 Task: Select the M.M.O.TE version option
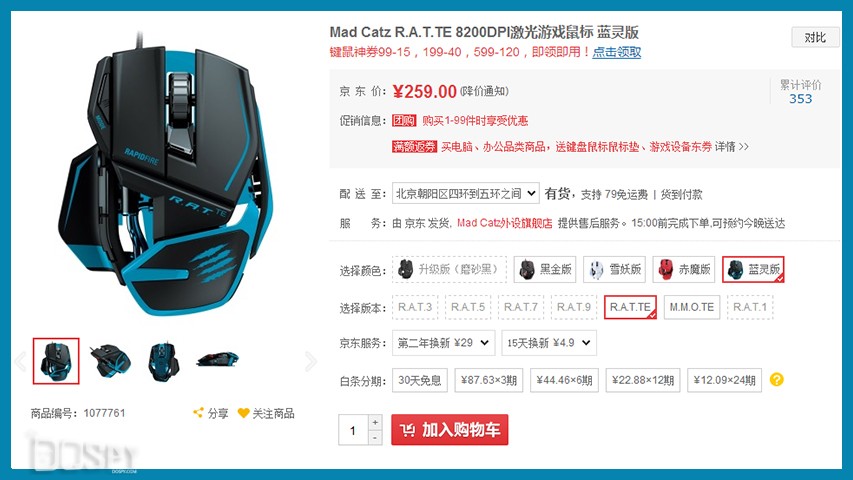(x=691, y=307)
